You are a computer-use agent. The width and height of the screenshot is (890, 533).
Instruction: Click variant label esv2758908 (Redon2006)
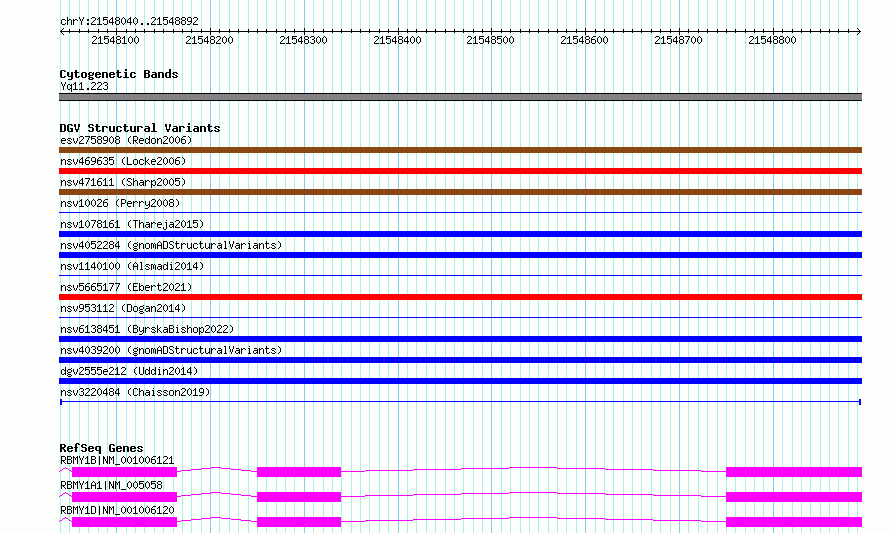[x=126, y=140]
